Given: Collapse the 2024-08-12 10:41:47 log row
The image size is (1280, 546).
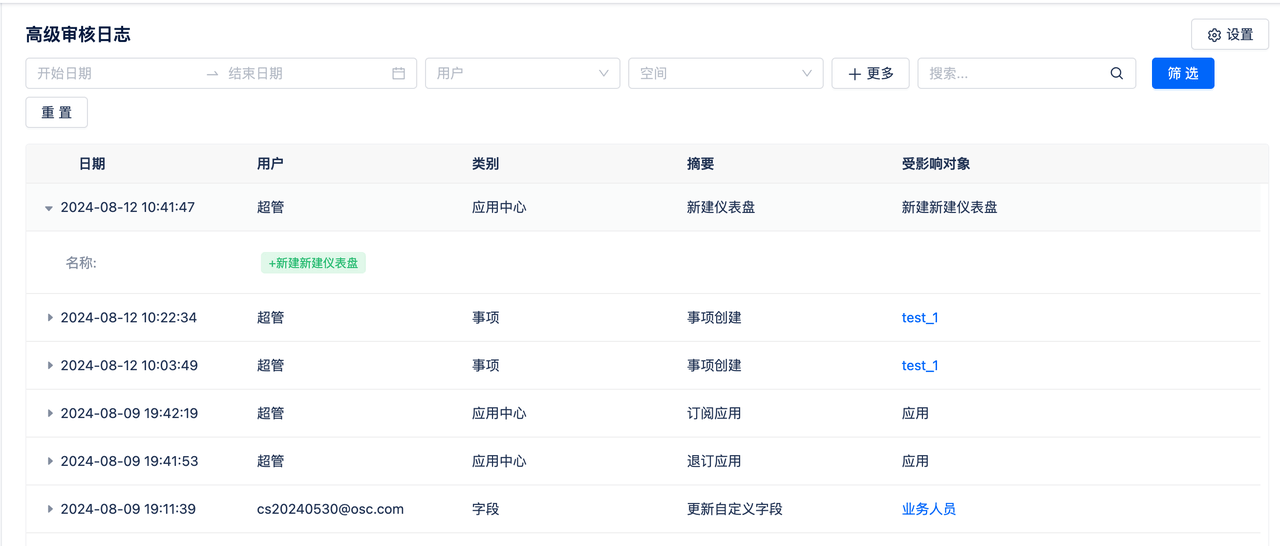Looking at the screenshot, I should pyautogui.click(x=48, y=208).
